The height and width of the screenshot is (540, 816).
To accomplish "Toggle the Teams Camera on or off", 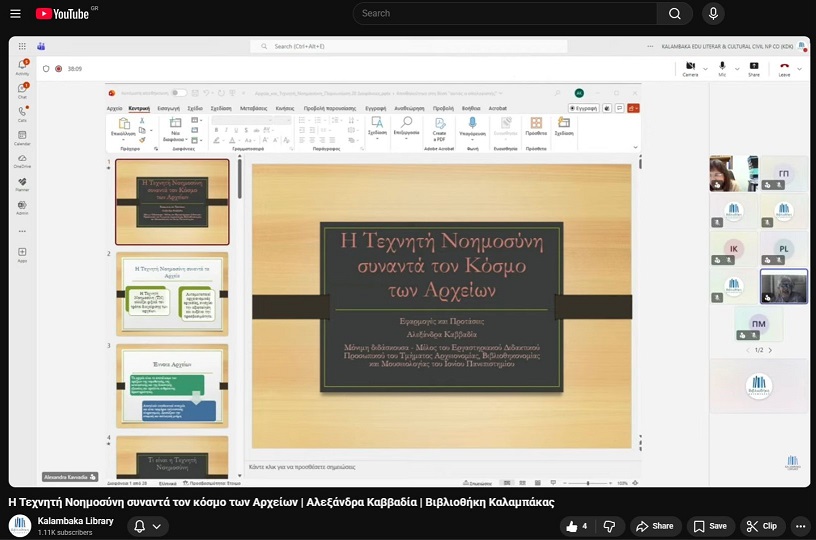I will 690,66.
